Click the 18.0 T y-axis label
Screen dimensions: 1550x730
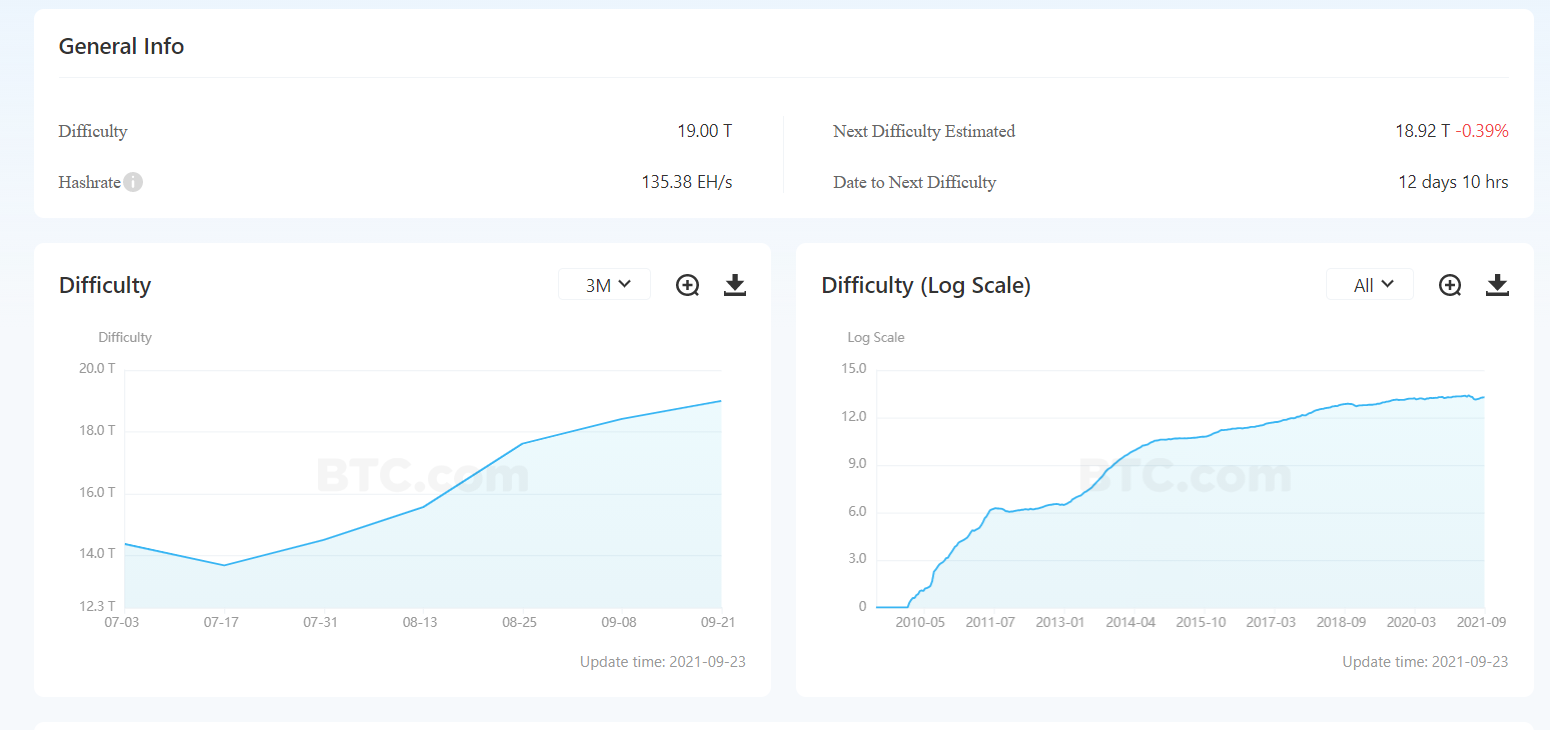point(97,430)
